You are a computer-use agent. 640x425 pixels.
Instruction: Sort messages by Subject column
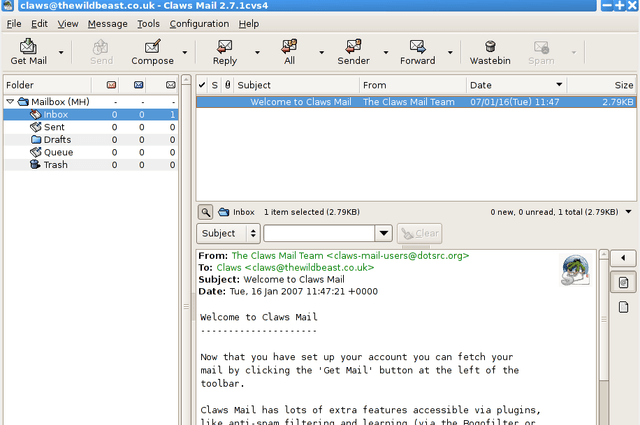coord(297,85)
